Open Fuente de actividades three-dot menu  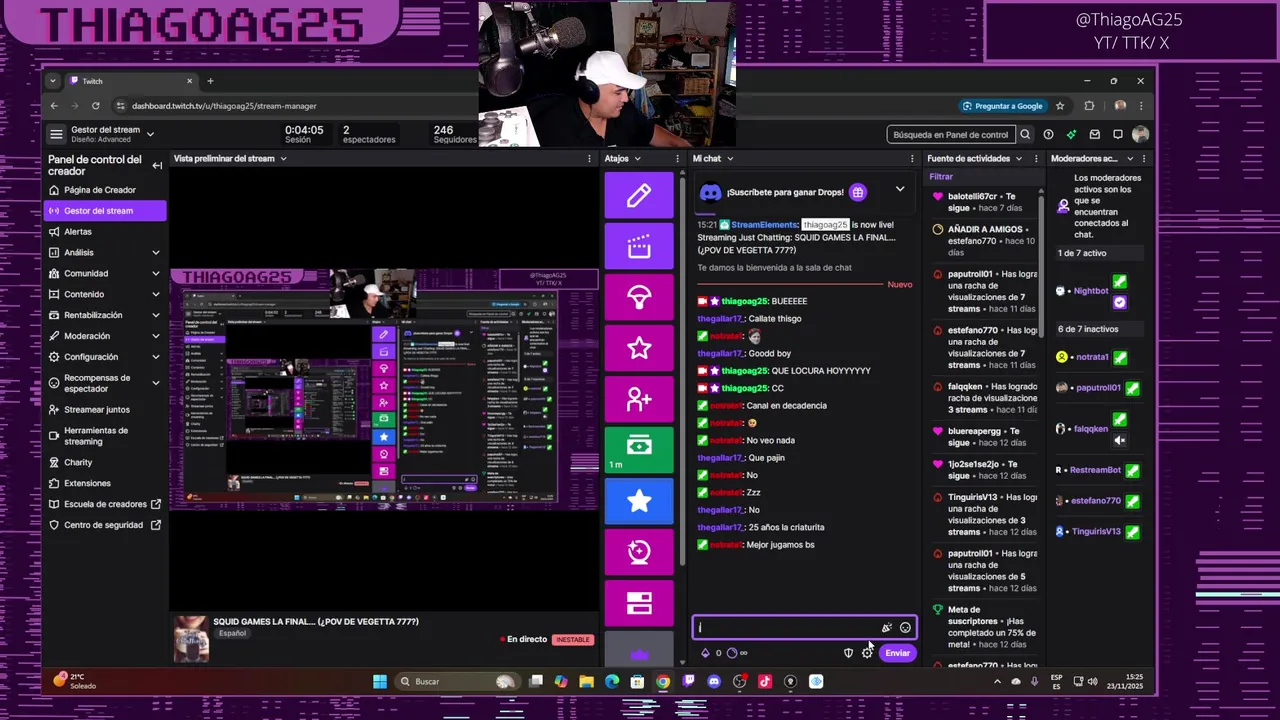1035,159
